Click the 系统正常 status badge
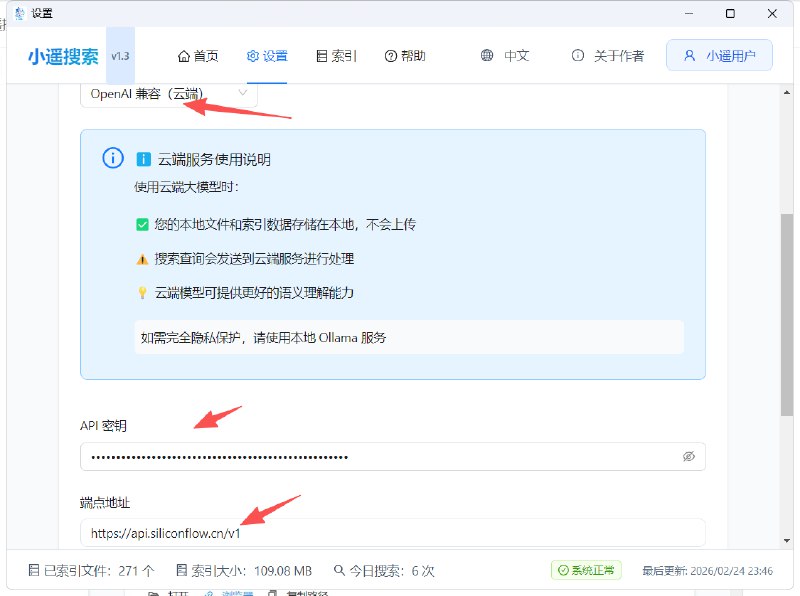Screen dimensions: 800x596 coord(584,570)
